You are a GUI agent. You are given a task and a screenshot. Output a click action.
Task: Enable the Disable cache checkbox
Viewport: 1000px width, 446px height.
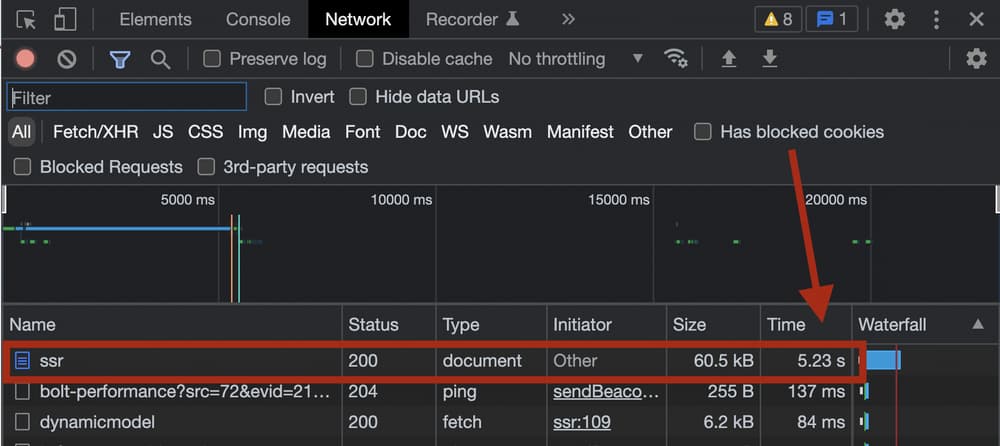coord(364,59)
